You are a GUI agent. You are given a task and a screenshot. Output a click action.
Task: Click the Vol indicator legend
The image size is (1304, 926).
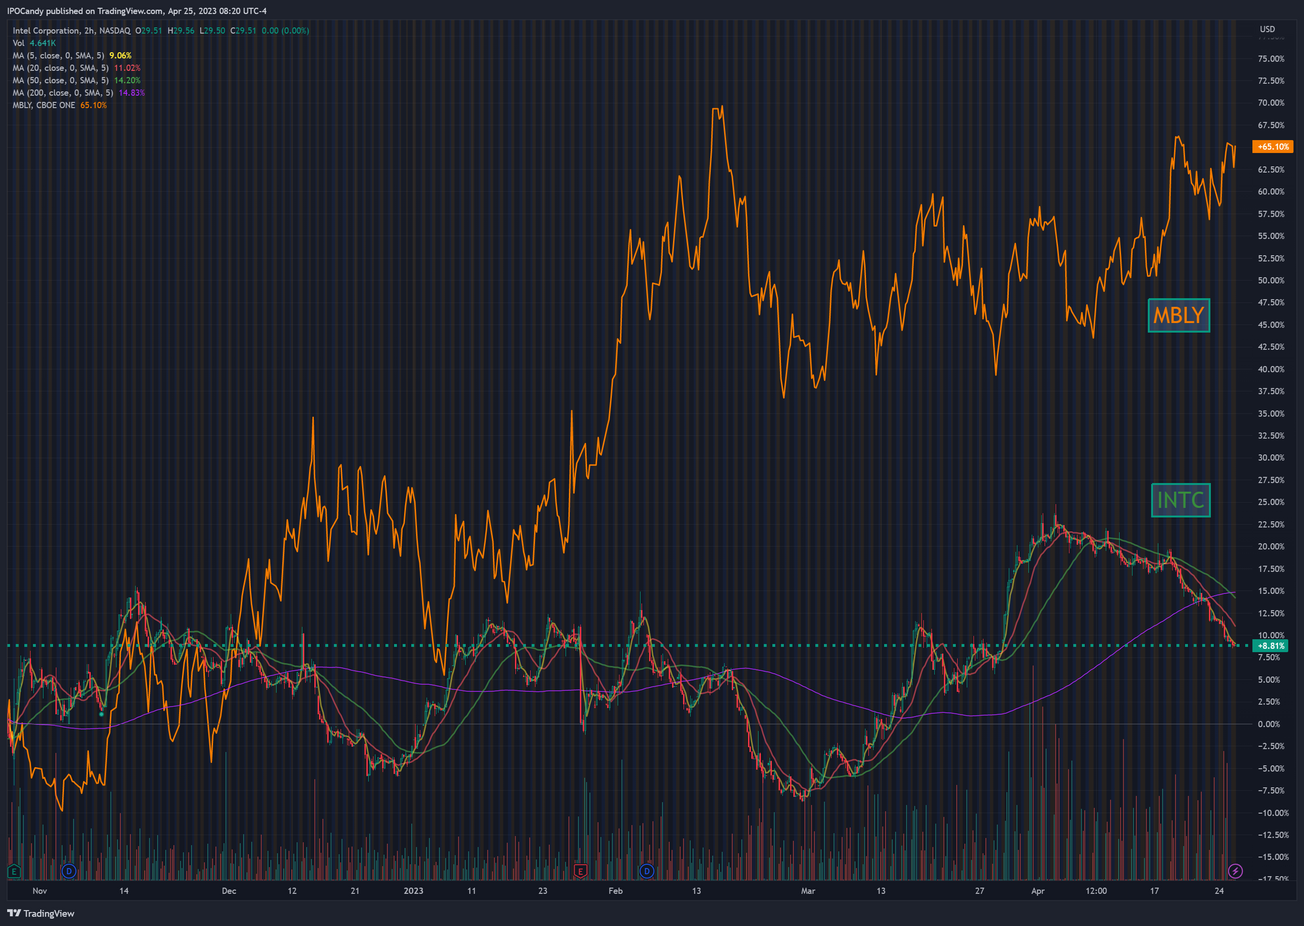19,43
